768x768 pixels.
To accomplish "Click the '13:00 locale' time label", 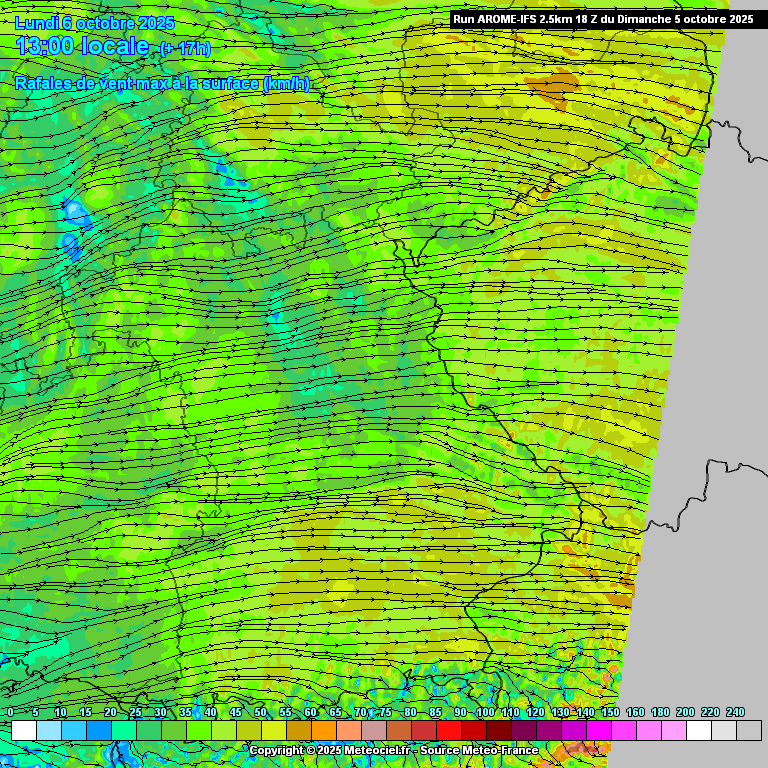I will [82, 46].
